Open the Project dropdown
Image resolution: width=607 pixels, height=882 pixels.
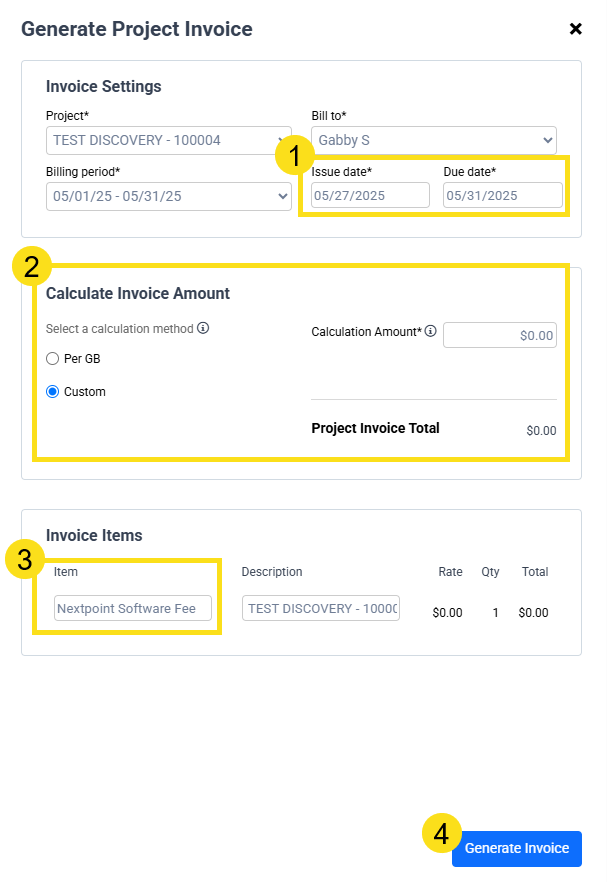169,140
